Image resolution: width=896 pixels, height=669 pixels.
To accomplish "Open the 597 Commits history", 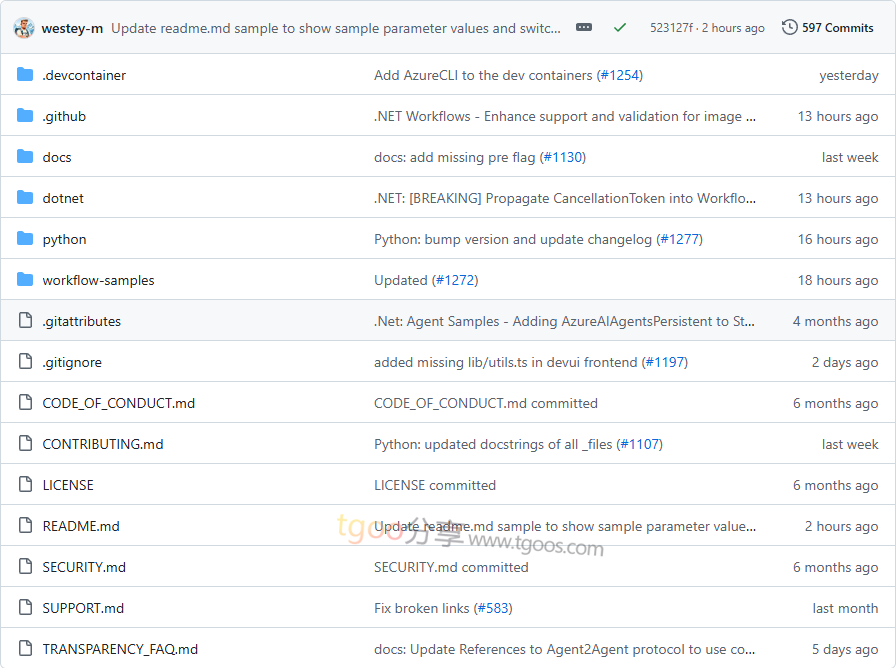I will (x=828, y=28).
